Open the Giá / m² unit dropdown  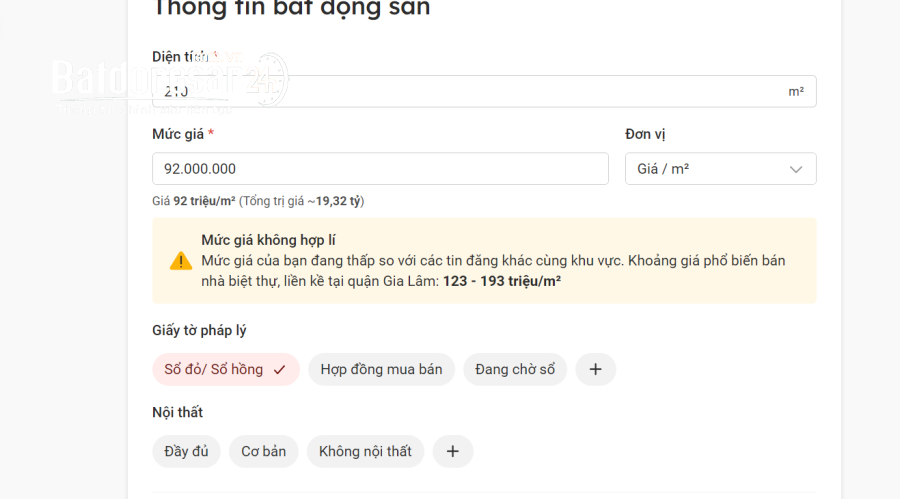(x=720, y=169)
